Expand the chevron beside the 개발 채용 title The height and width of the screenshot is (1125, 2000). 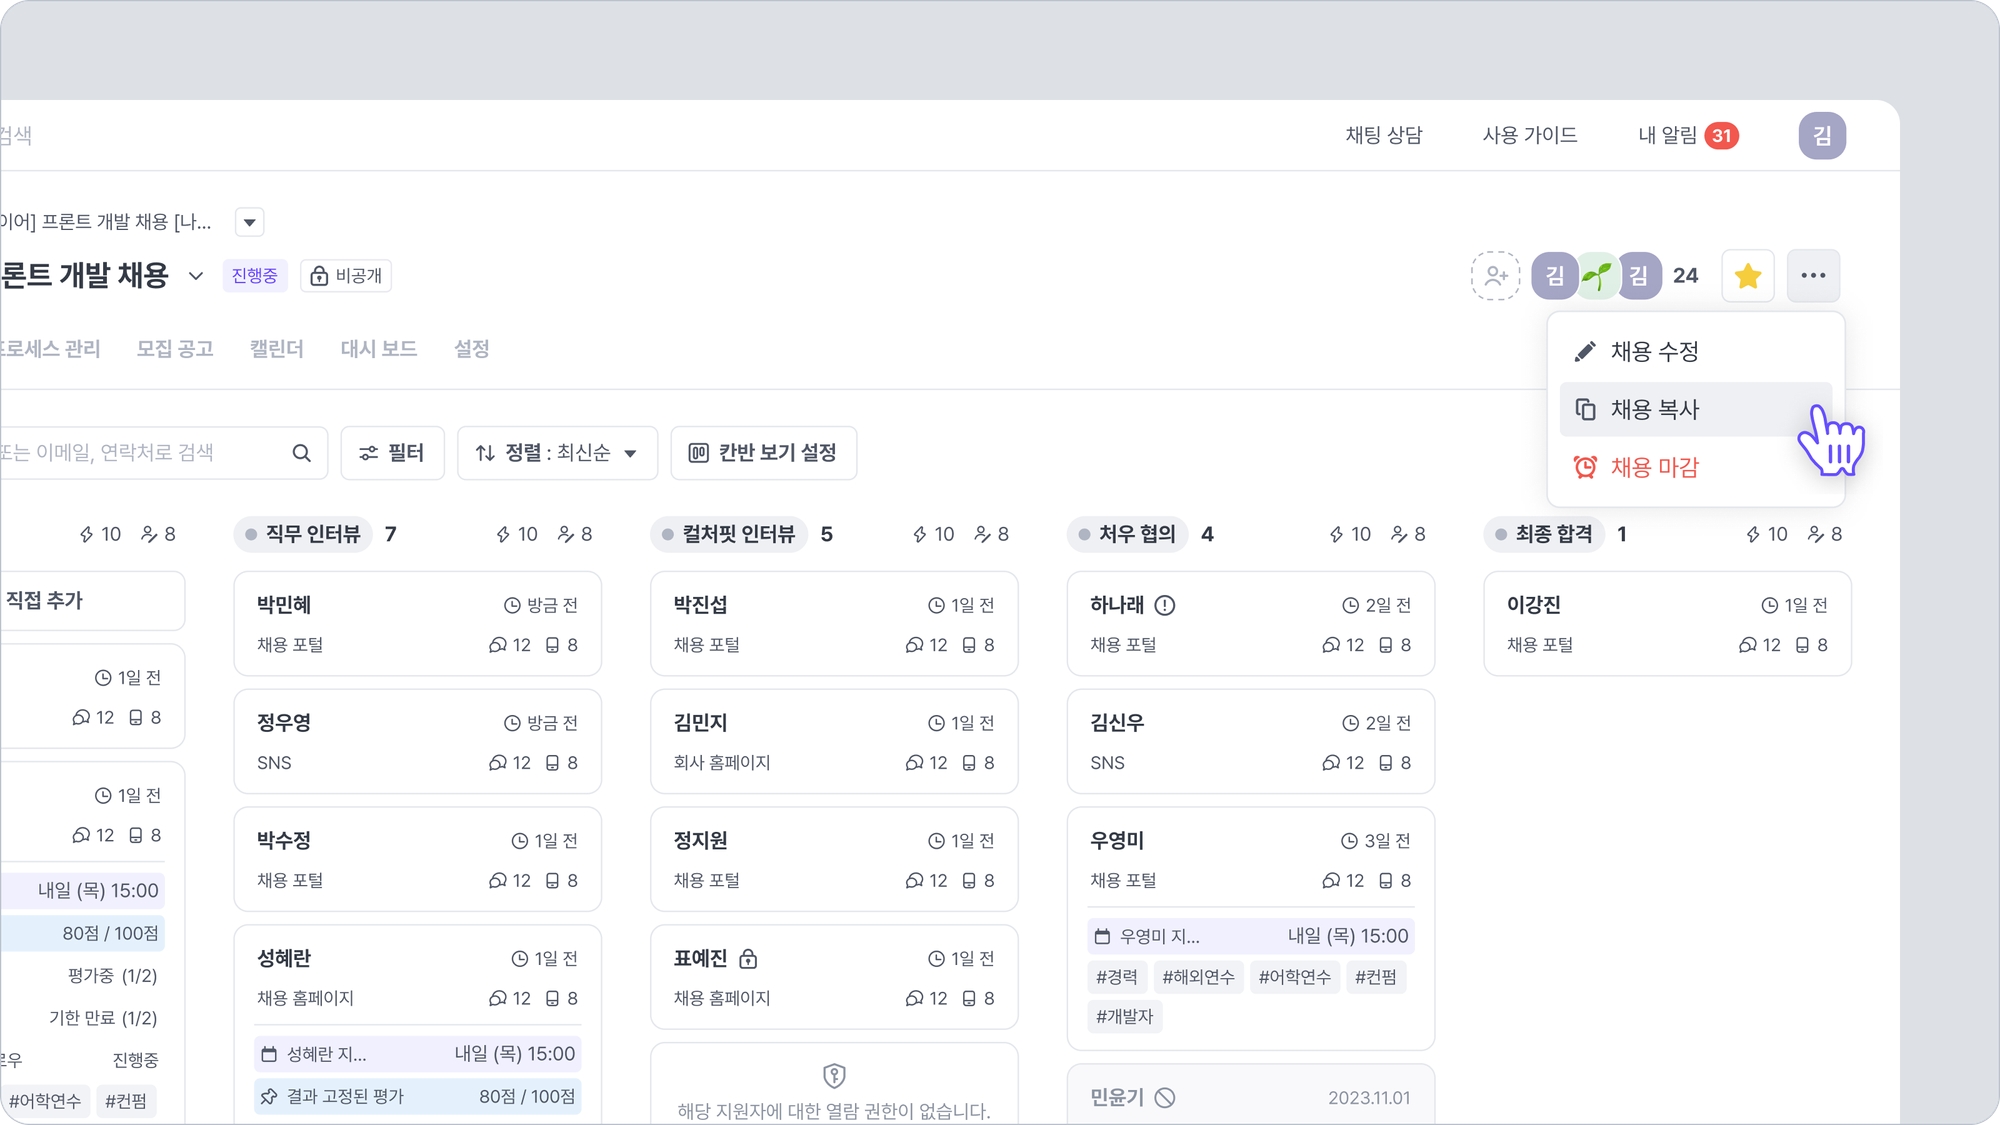coord(196,276)
